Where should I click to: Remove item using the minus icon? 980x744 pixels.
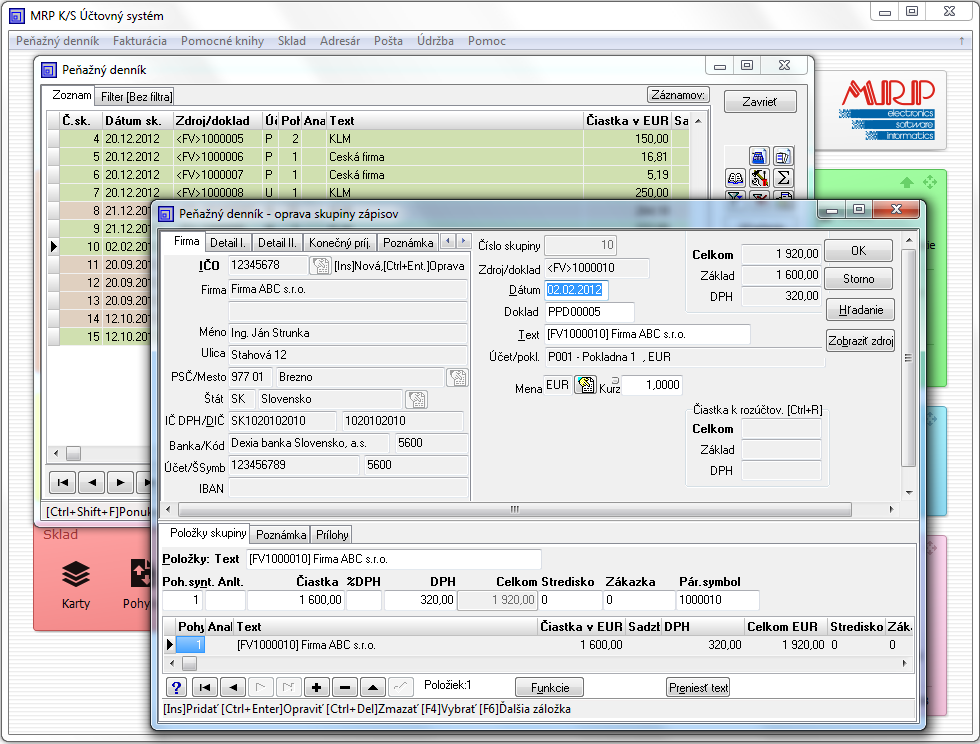tap(345, 687)
